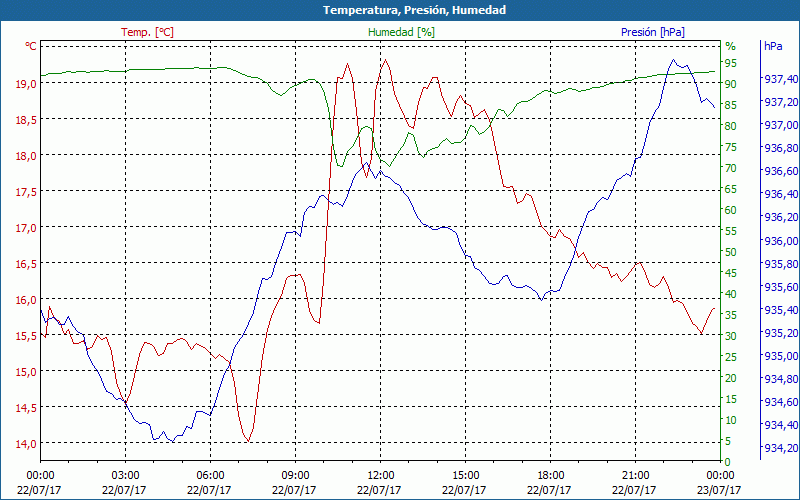
Task: Click pressure axis value 936,40
Action: click(x=781, y=194)
